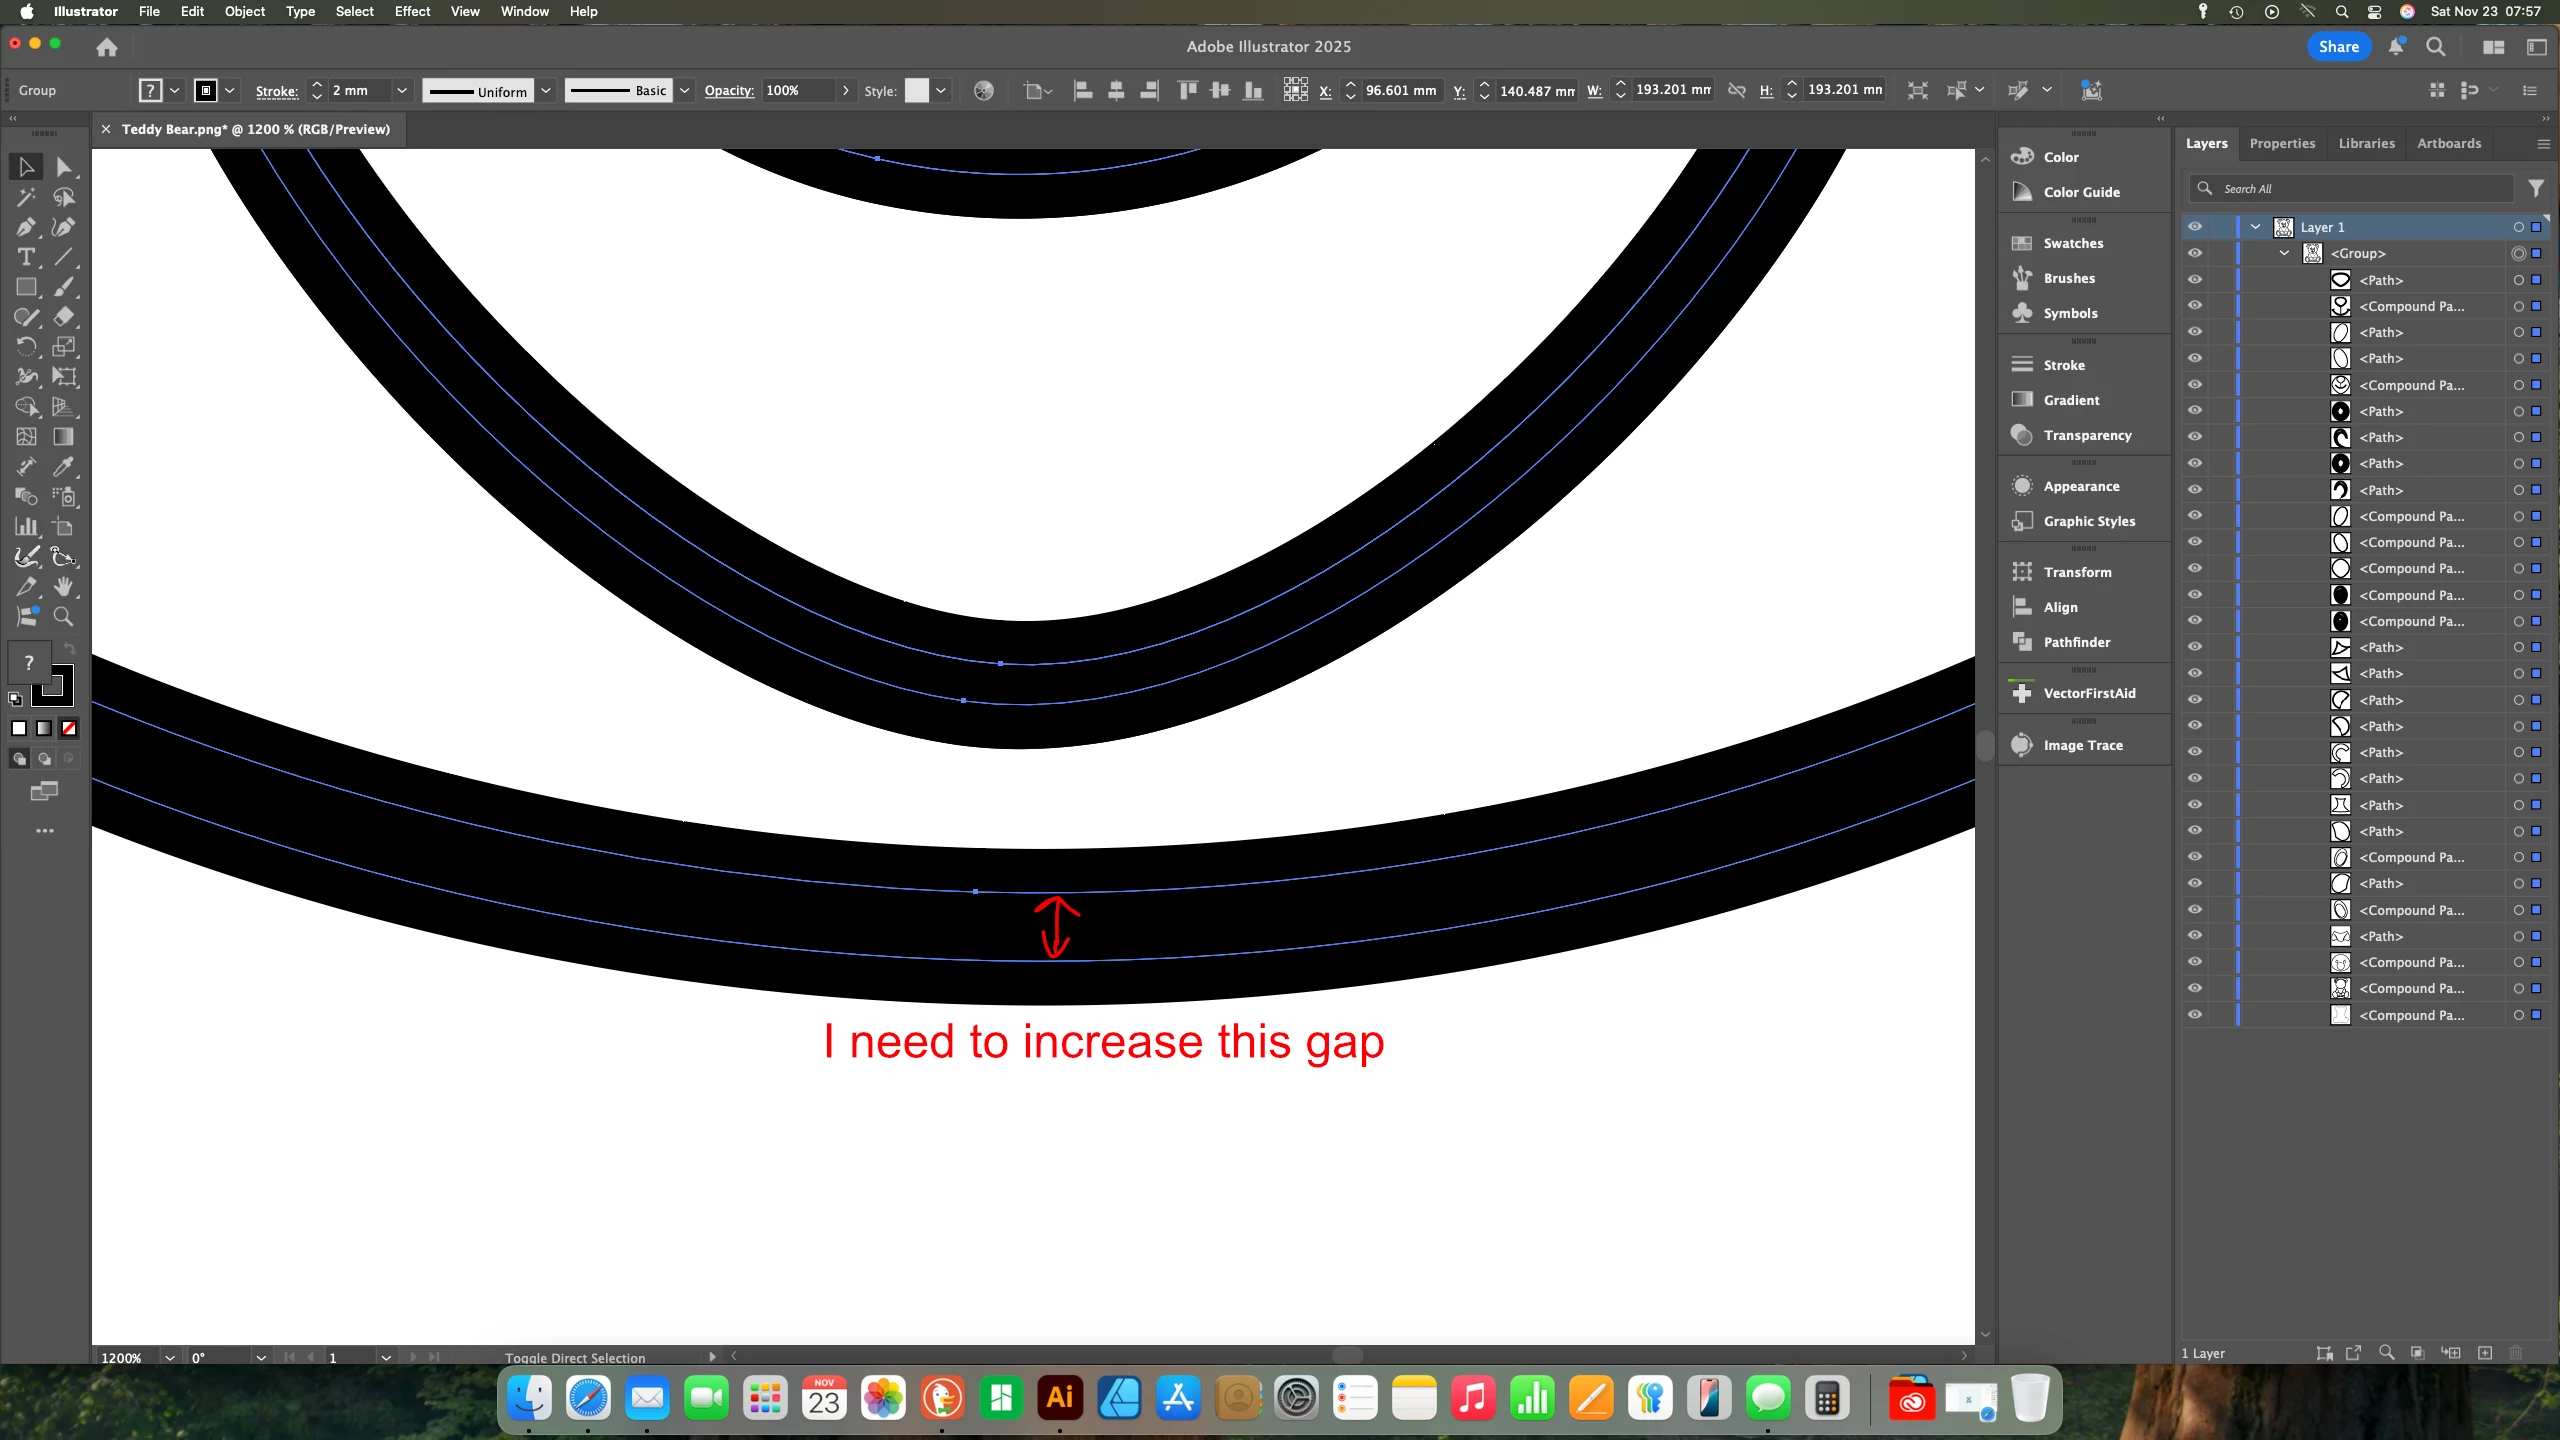Hide Layer 1 with eye icon
This screenshot has width=2560, height=1440.
click(x=2195, y=227)
